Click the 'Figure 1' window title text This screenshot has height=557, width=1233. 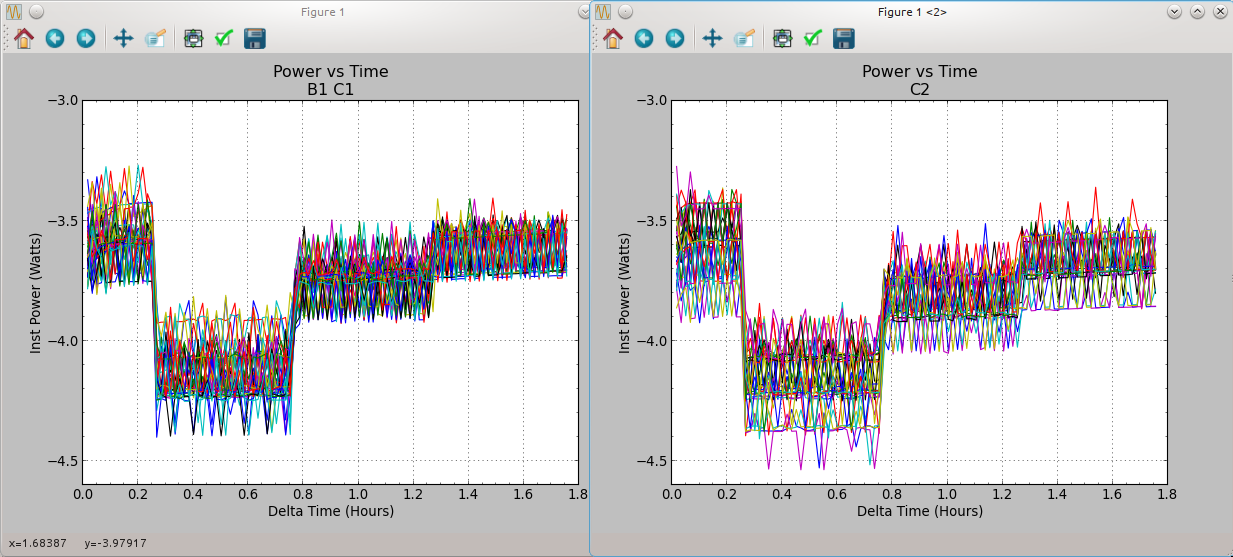click(x=323, y=12)
